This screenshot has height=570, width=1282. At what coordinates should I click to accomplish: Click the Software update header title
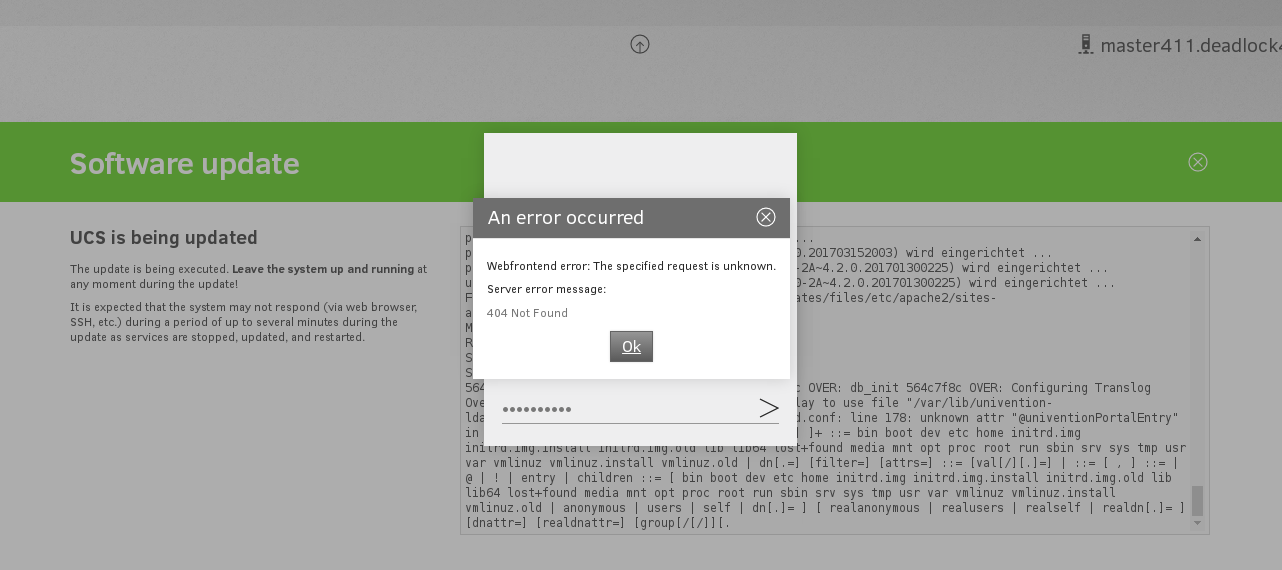(184, 164)
